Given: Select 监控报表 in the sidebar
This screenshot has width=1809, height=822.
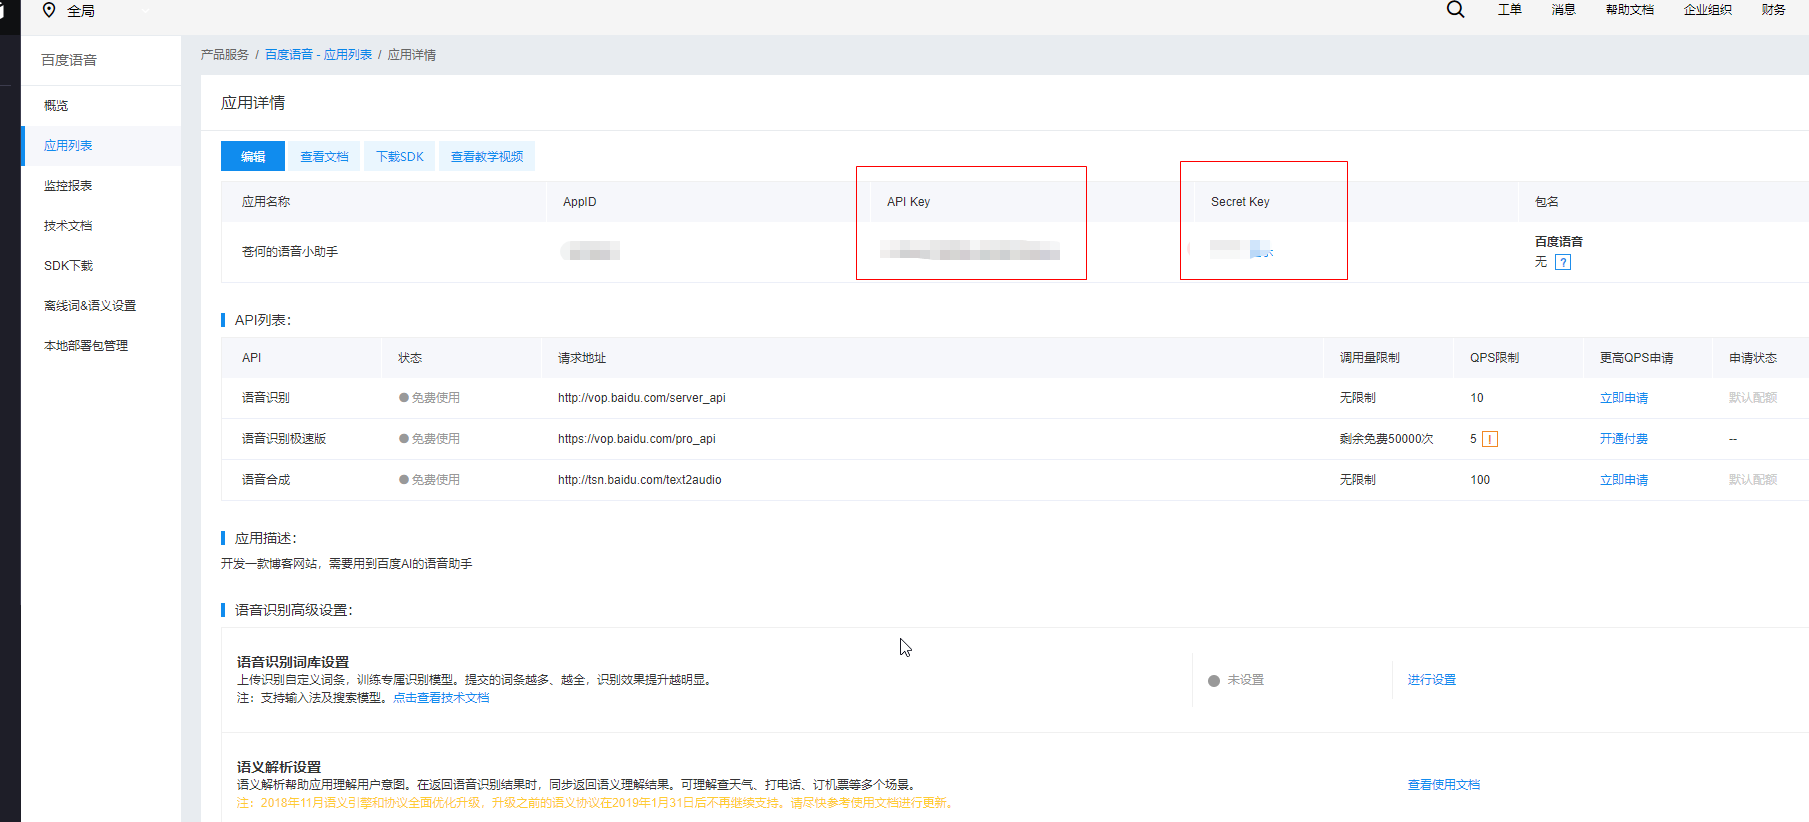Looking at the screenshot, I should pyautogui.click(x=101, y=185).
